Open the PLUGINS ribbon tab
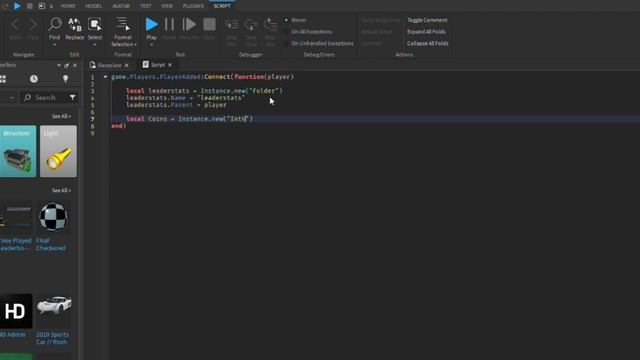This screenshot has width=640, height=360. (193, 6)
